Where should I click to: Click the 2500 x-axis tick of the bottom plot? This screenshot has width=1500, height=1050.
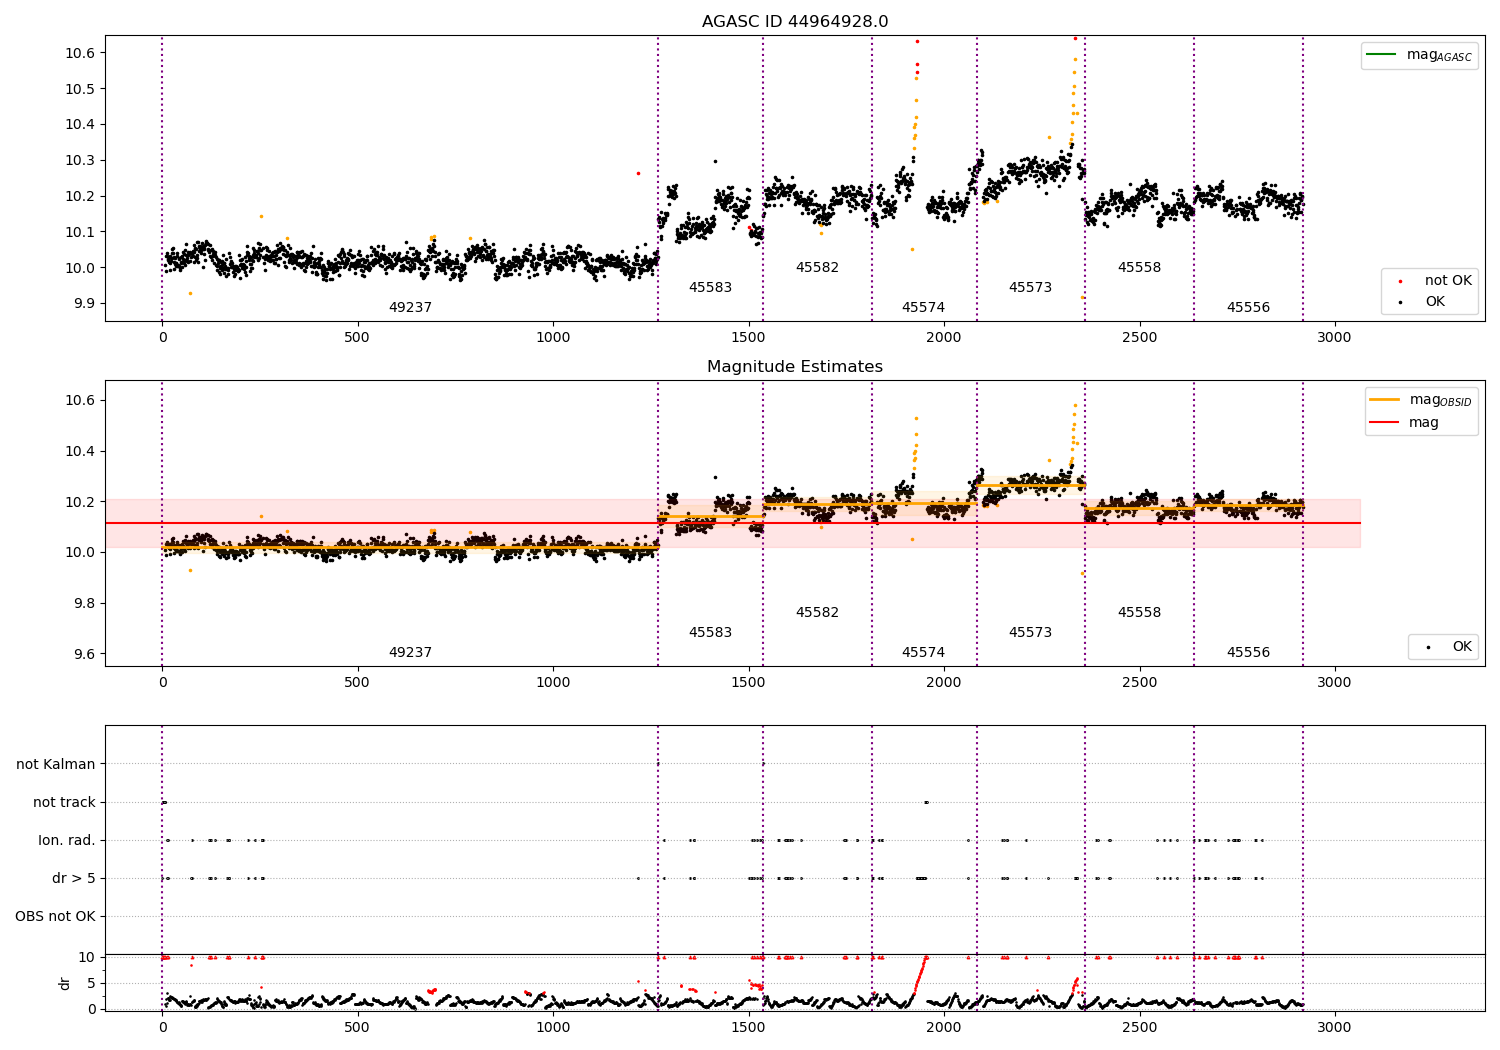click(1139, 1028)
